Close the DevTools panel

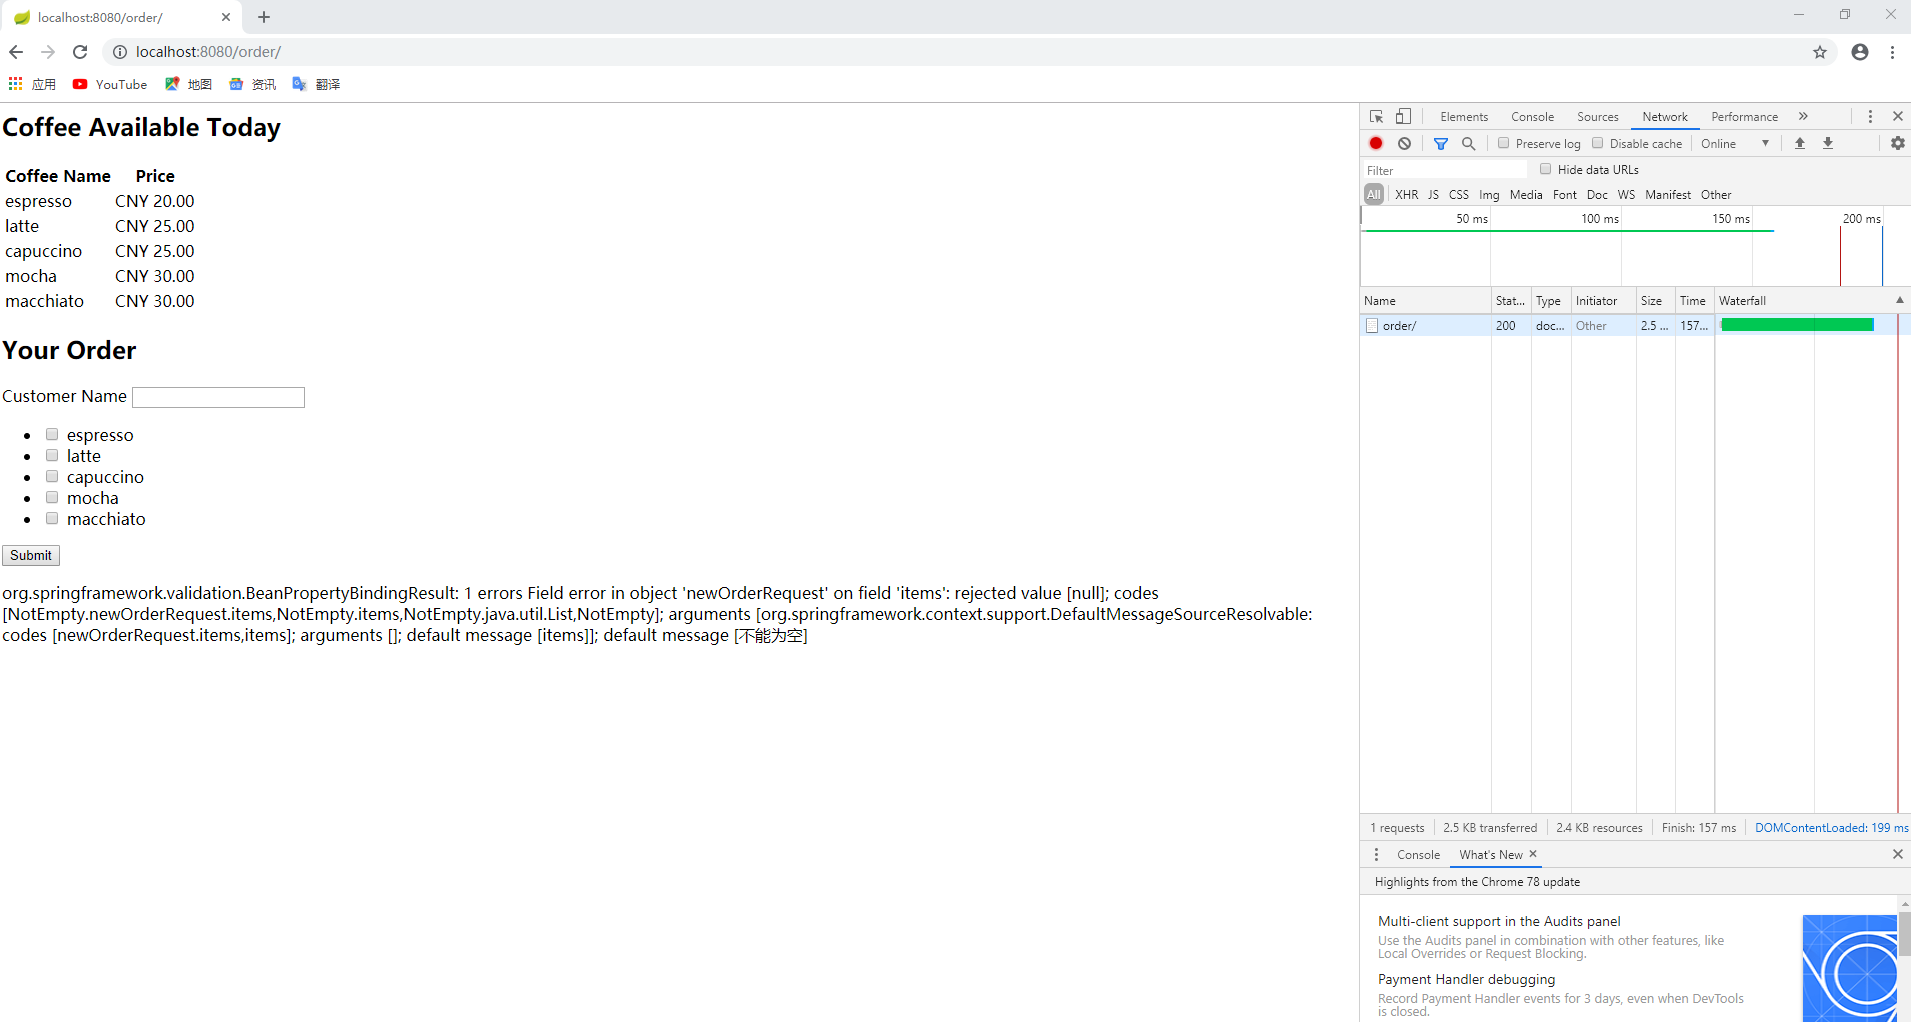point(1897,116)
